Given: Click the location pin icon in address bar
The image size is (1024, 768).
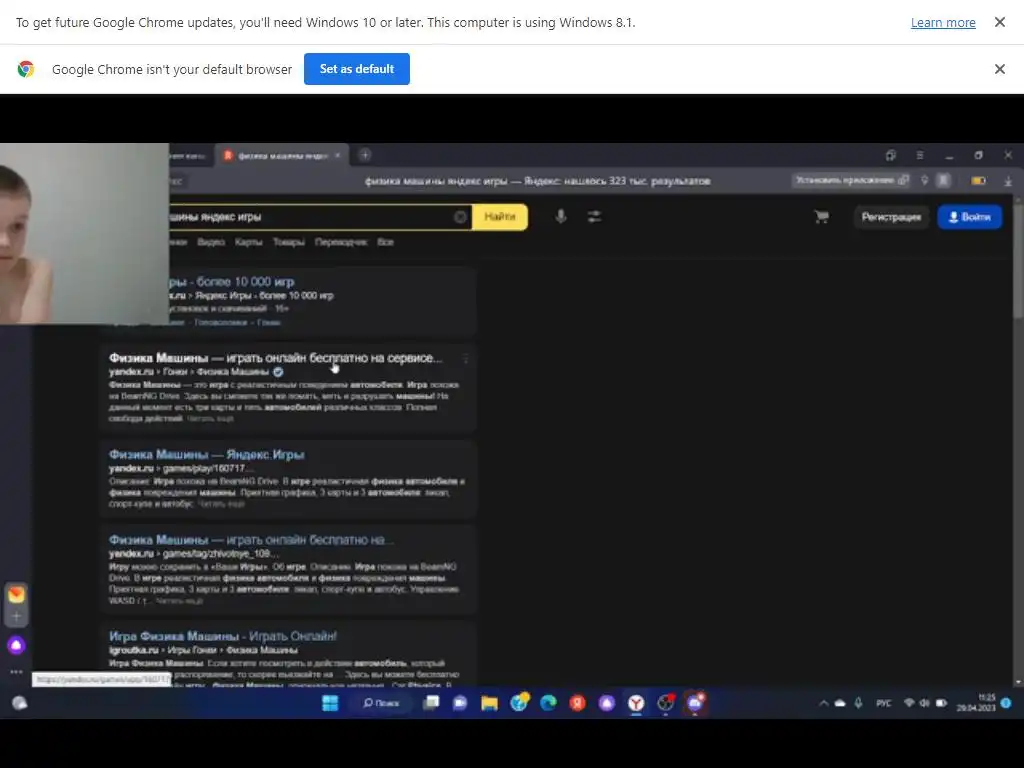Looking at the screenshot, I should tap(925, 180).
